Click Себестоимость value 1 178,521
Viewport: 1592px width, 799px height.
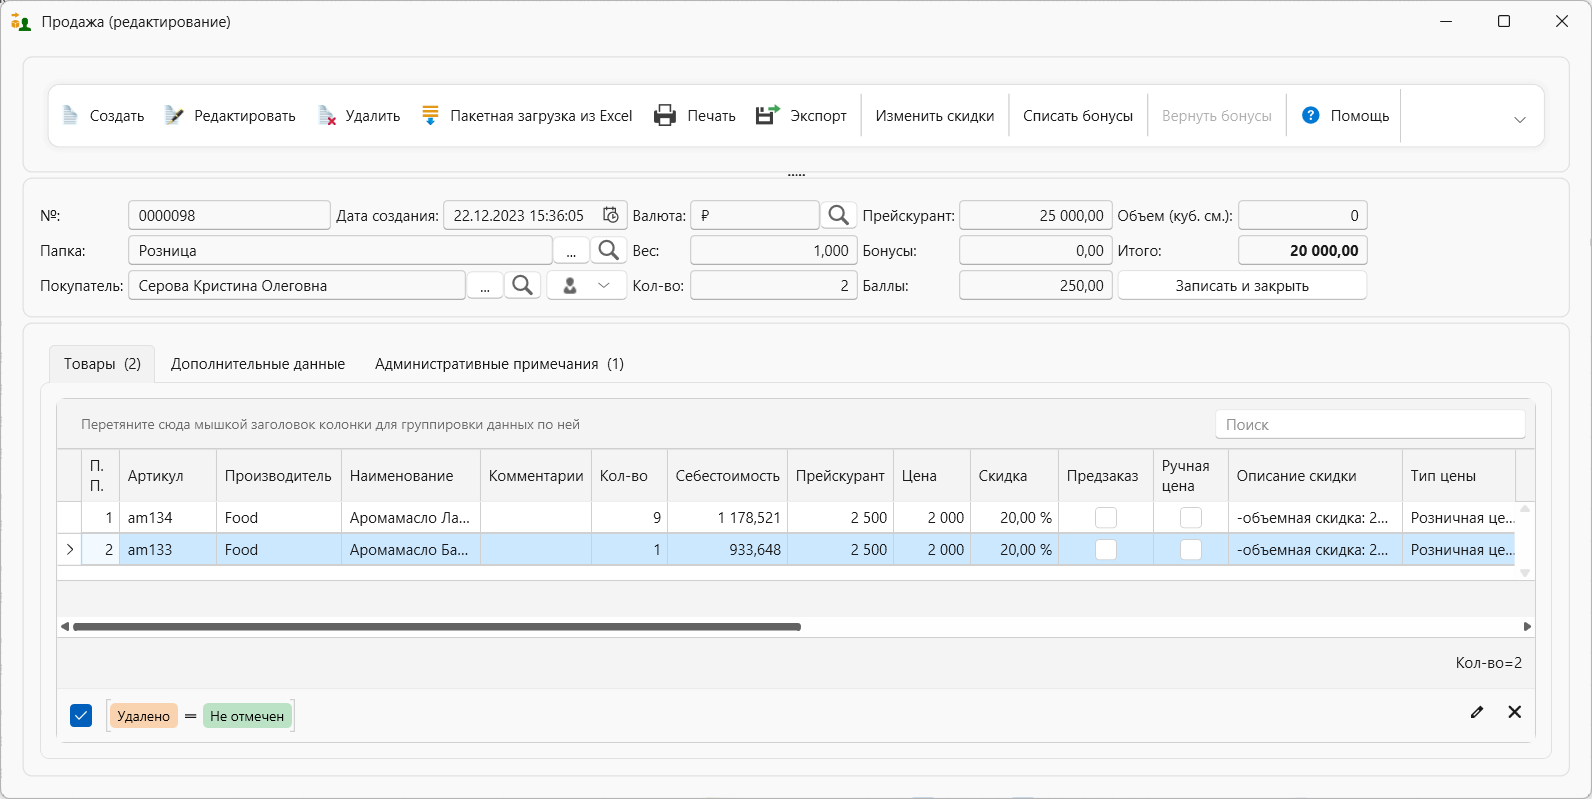(727, 518)
